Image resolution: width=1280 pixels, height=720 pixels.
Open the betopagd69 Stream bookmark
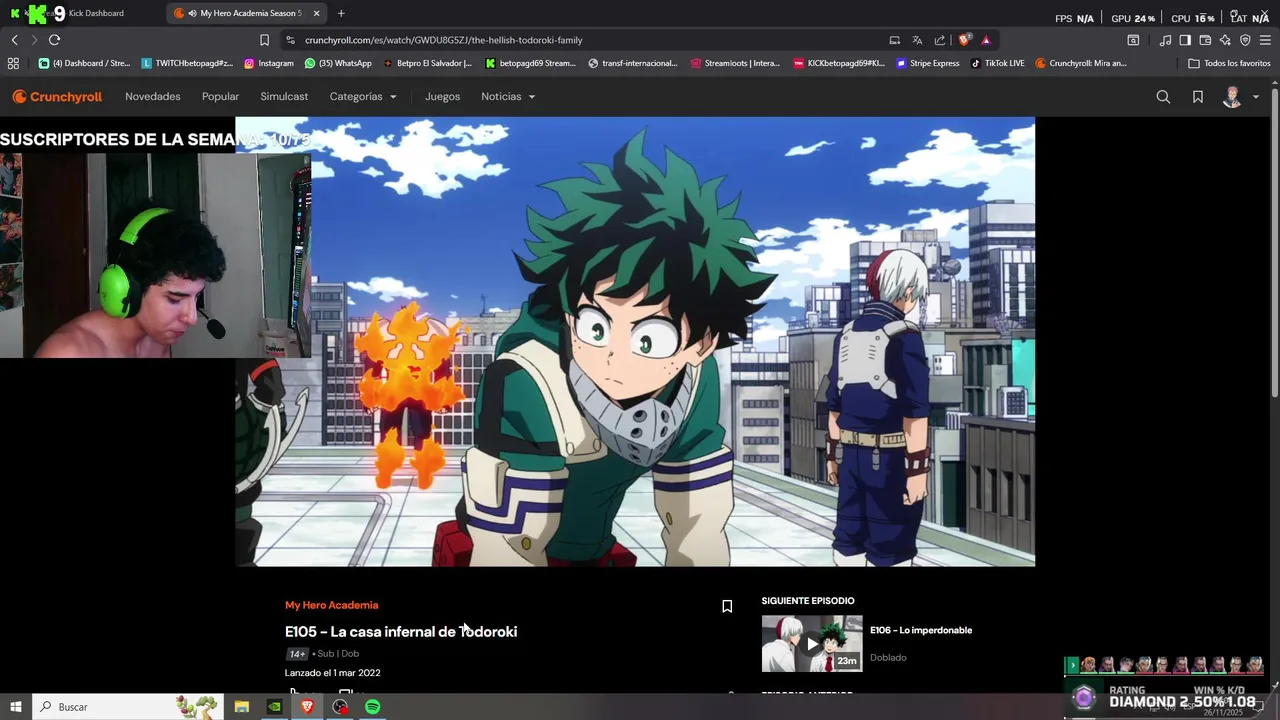click(x=531, y=63)
